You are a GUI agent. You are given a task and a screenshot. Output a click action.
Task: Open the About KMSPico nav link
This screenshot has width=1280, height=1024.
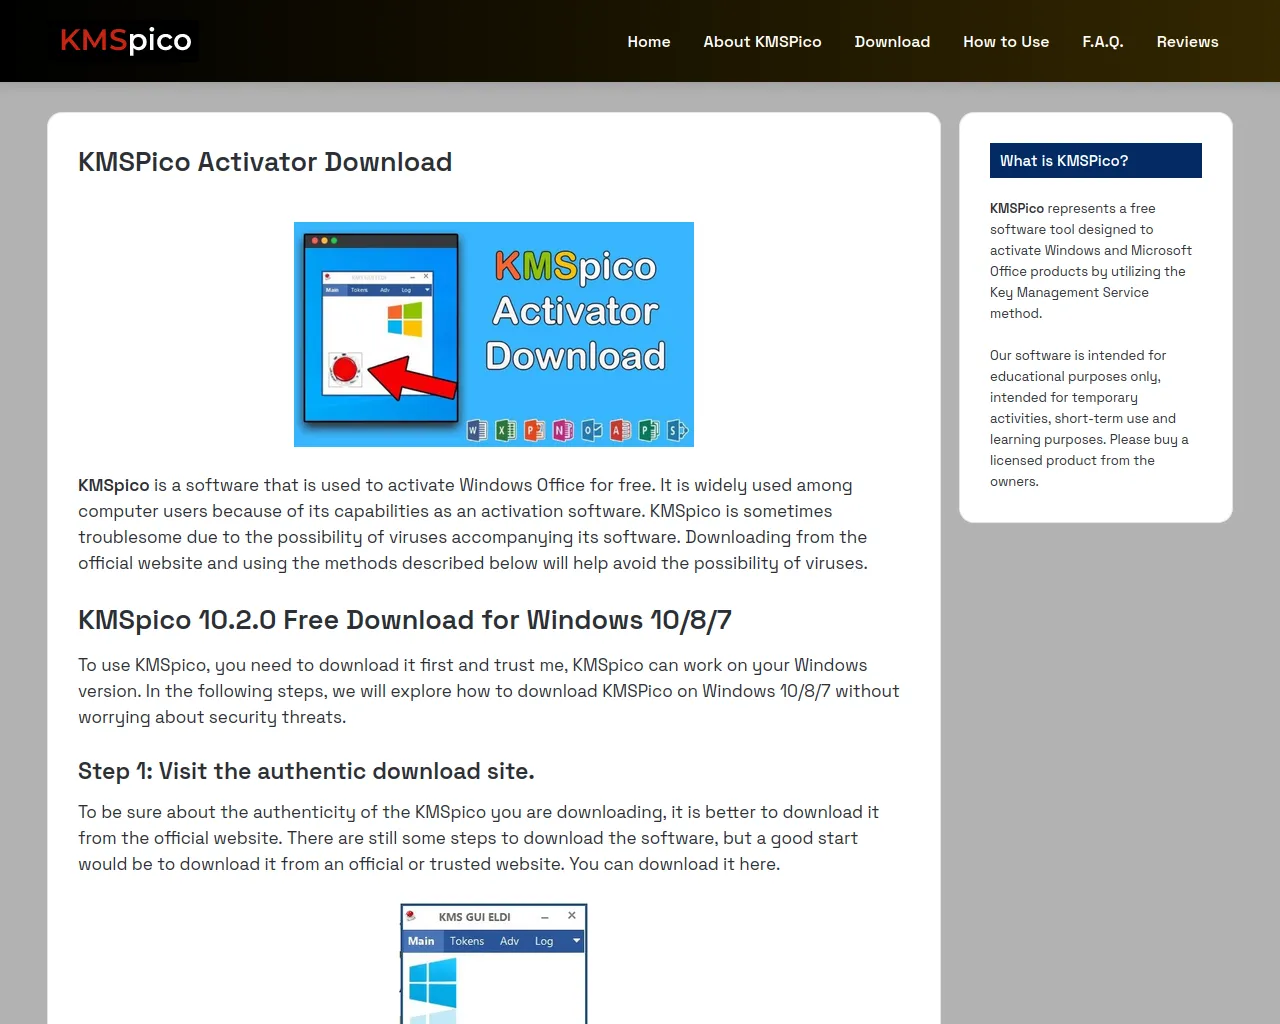click(x=762, y=42)
